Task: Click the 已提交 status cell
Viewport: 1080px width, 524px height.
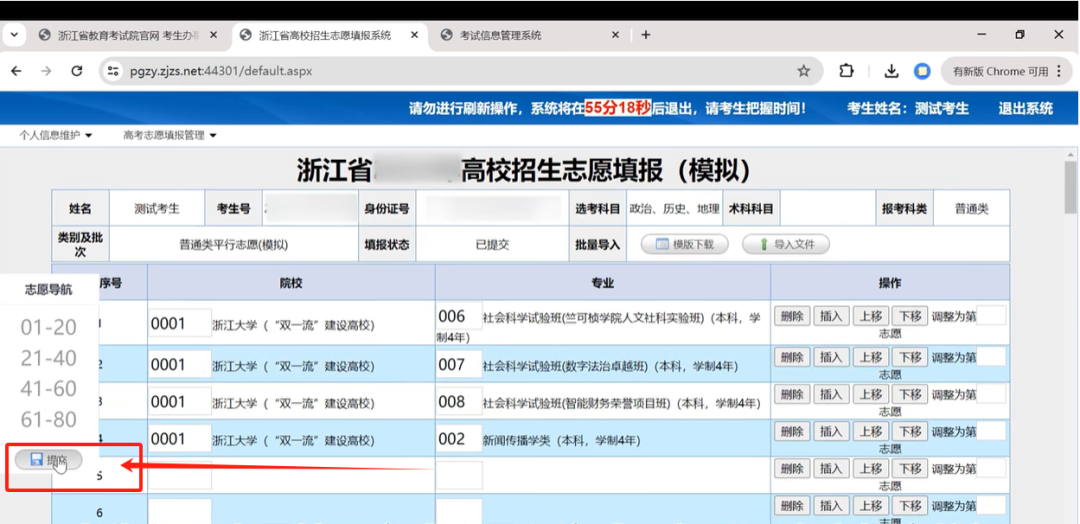Action: [492, 244]
